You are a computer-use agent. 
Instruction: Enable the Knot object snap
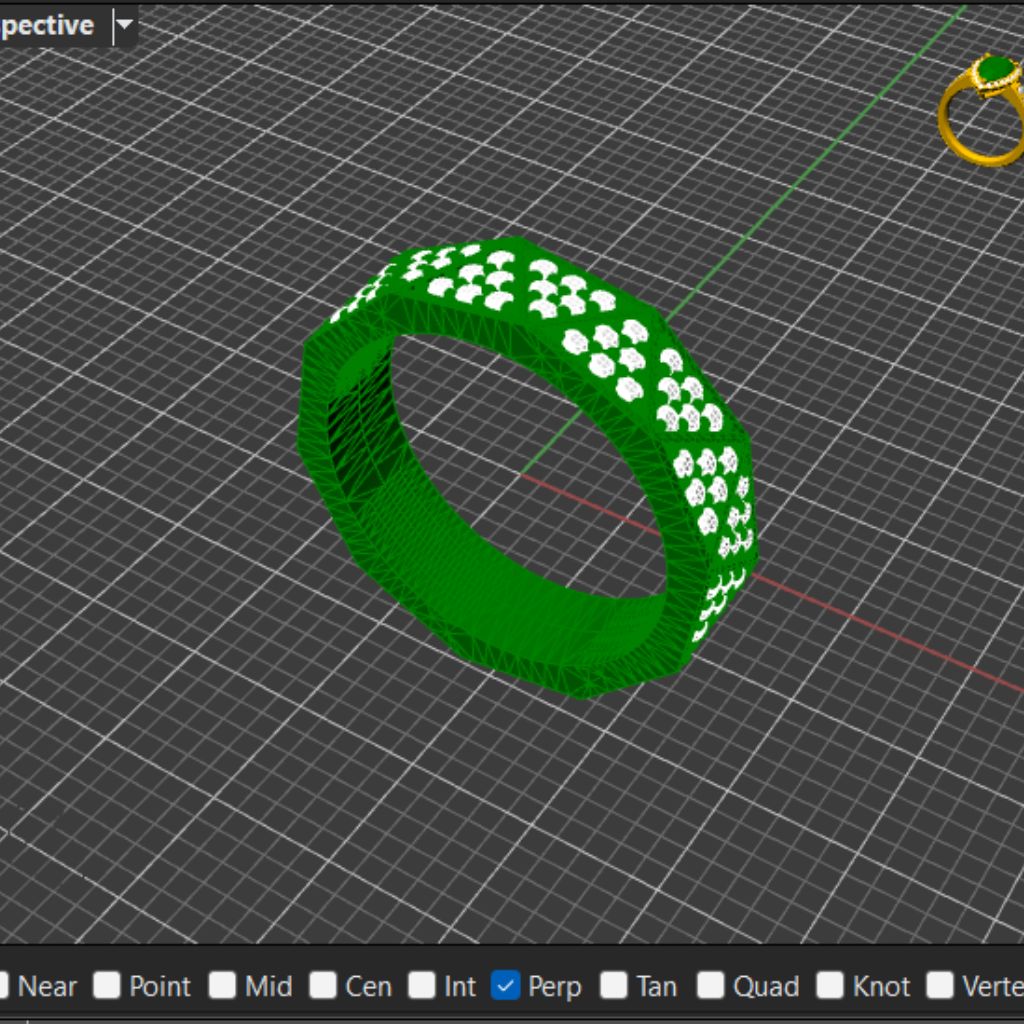(830, 986)
